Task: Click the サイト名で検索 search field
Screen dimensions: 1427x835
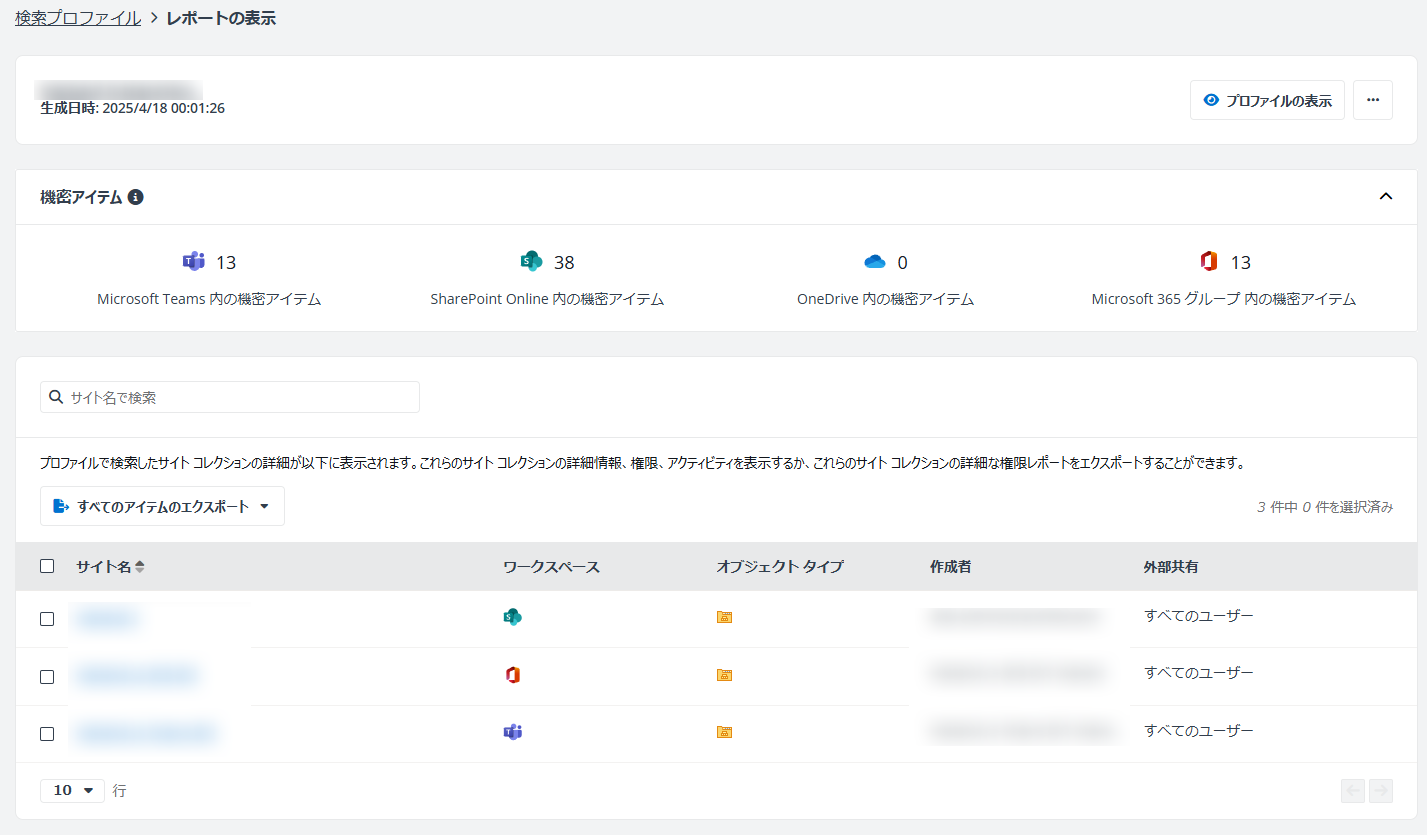Action: (x=230, y=397)
